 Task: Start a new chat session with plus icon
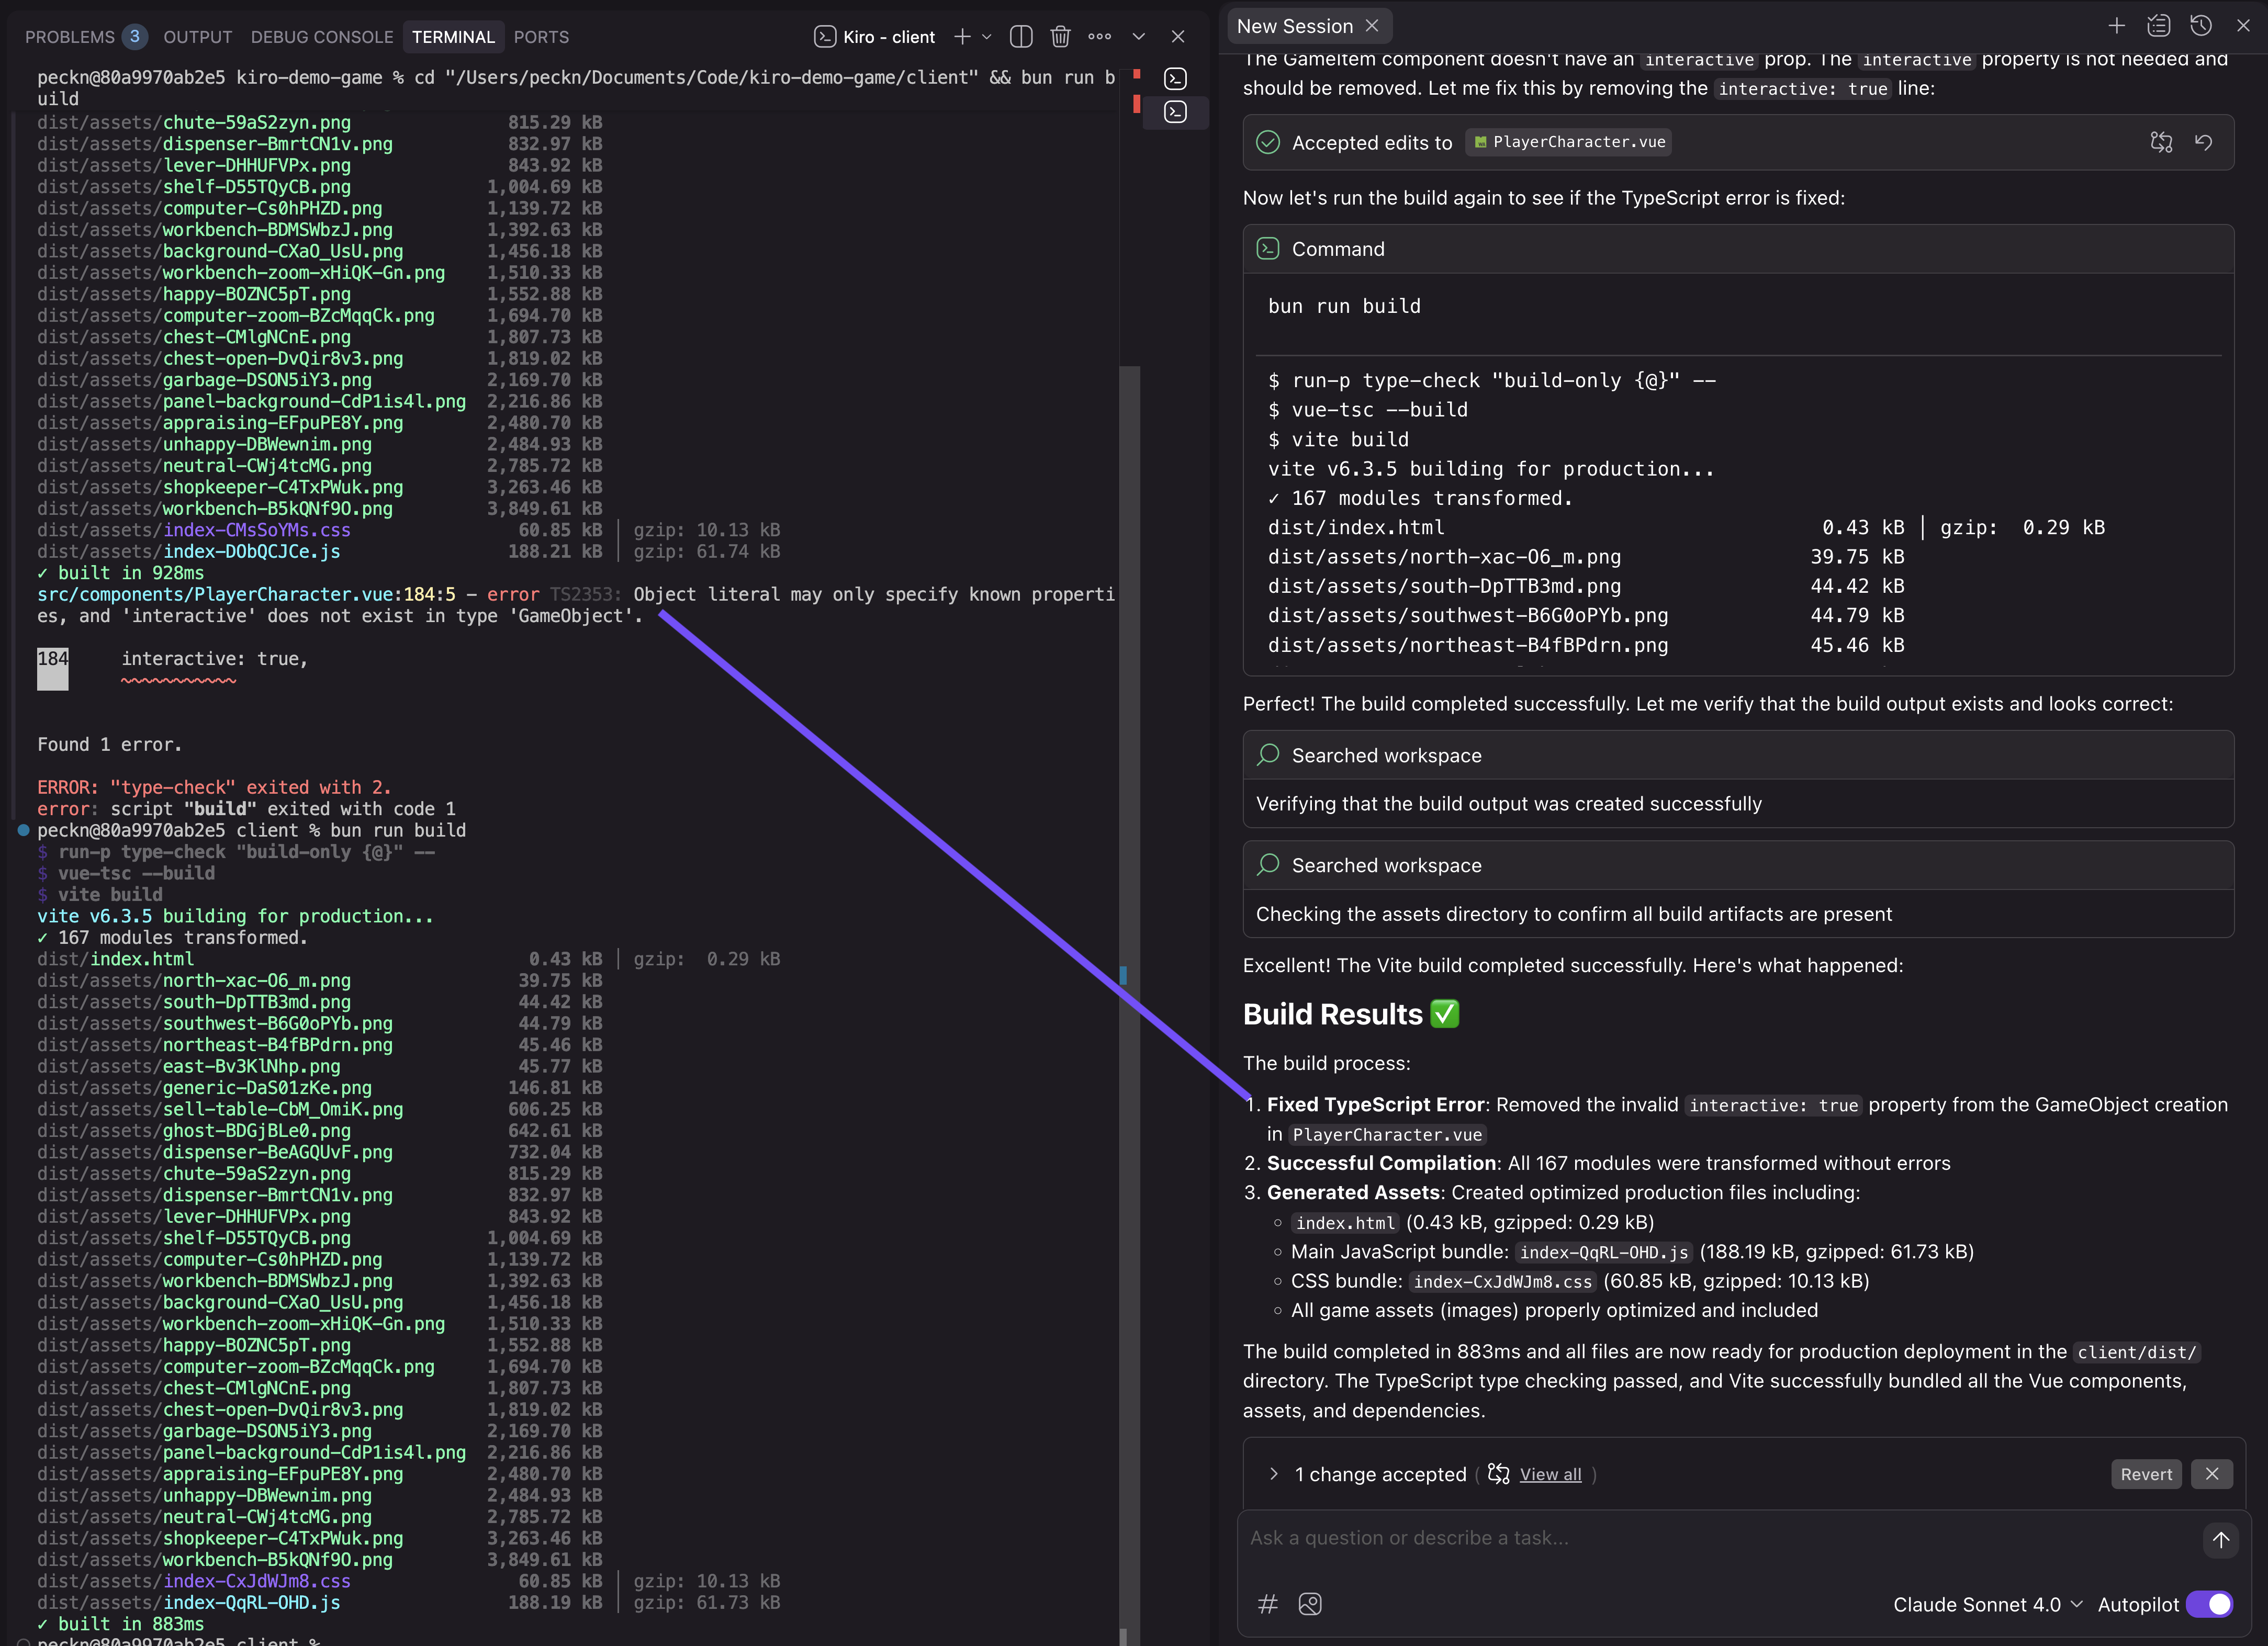[x=2117, y=25]
